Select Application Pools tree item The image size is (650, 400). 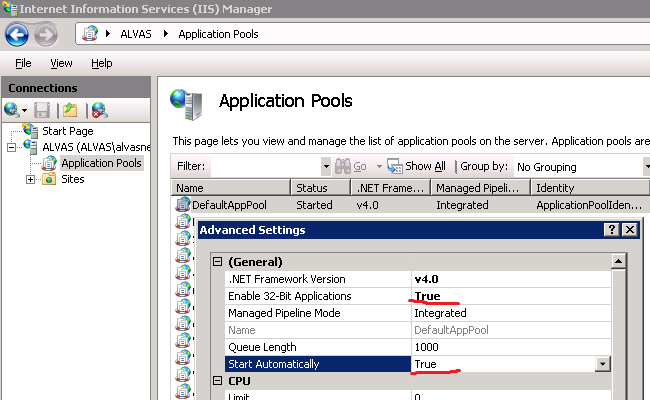click(102, 163)
